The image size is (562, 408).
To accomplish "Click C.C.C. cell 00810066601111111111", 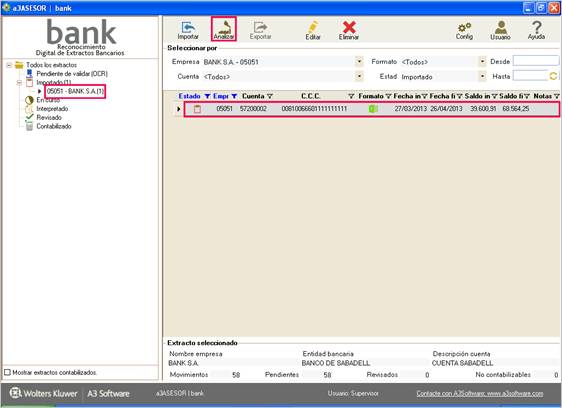I will pyautogui.click(x=314, y=109).
